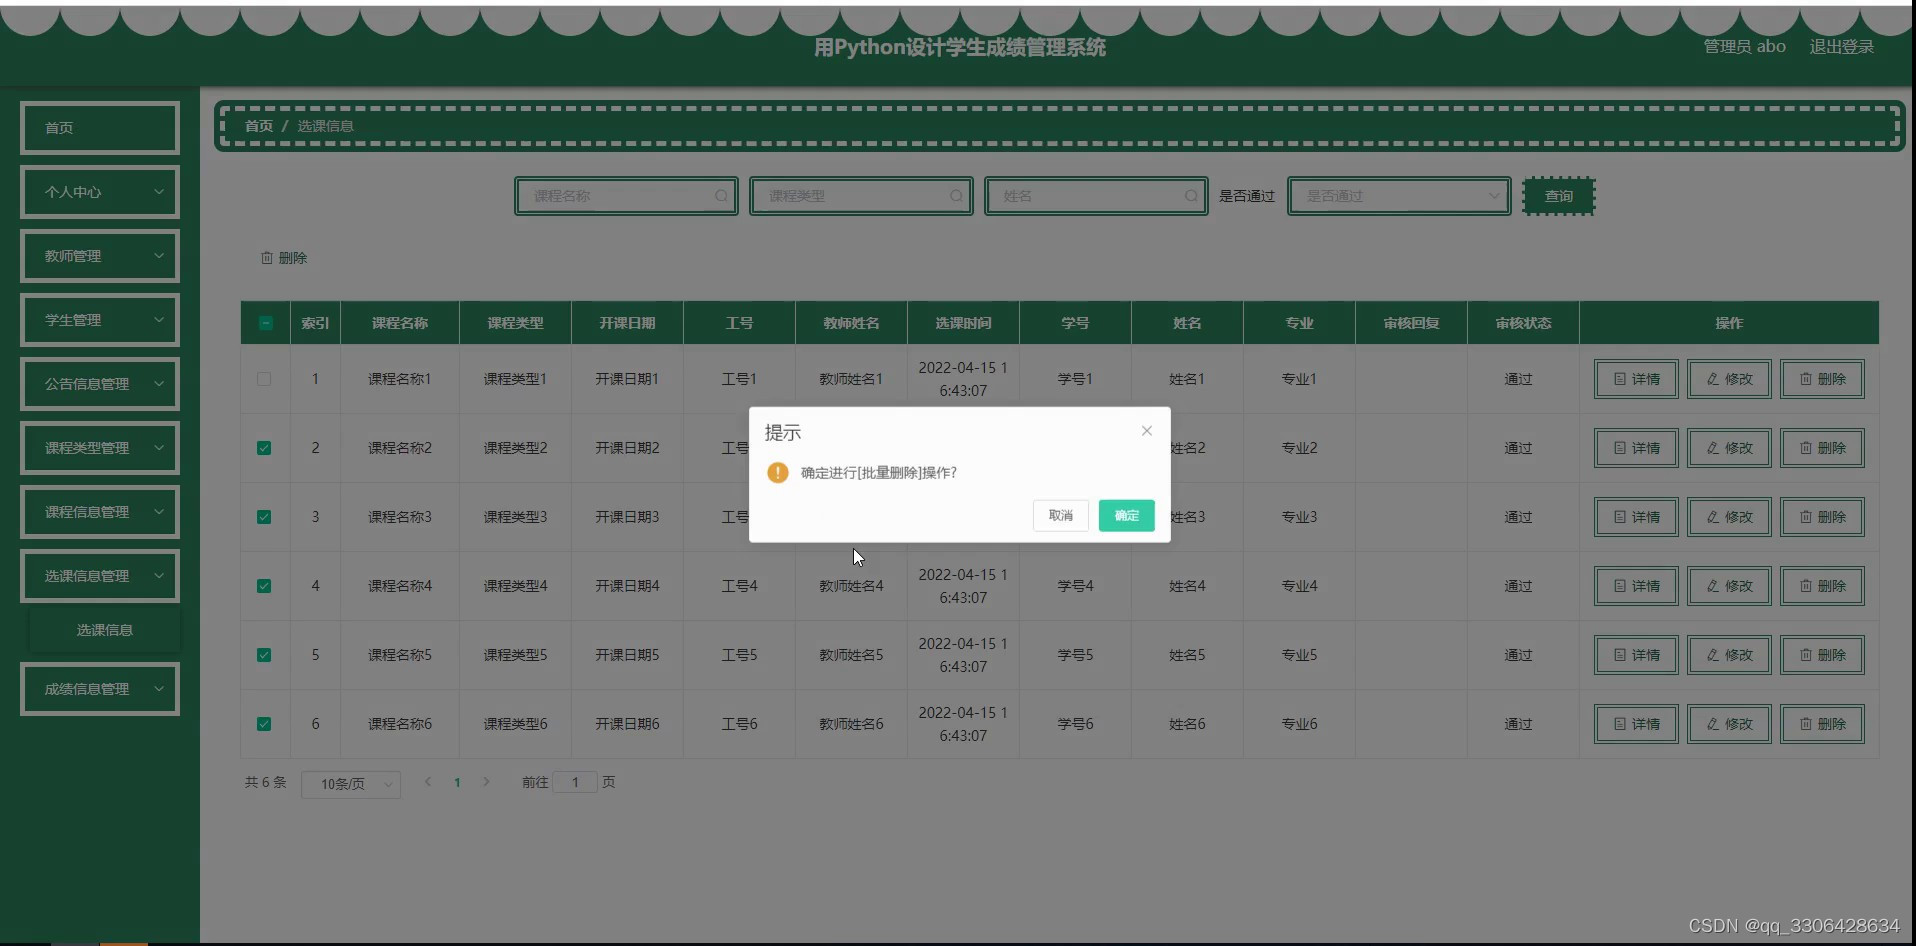Click 首页 in the breadcrumb
The width and height of the screenshot is (1916, 946).
pos(259,126)
